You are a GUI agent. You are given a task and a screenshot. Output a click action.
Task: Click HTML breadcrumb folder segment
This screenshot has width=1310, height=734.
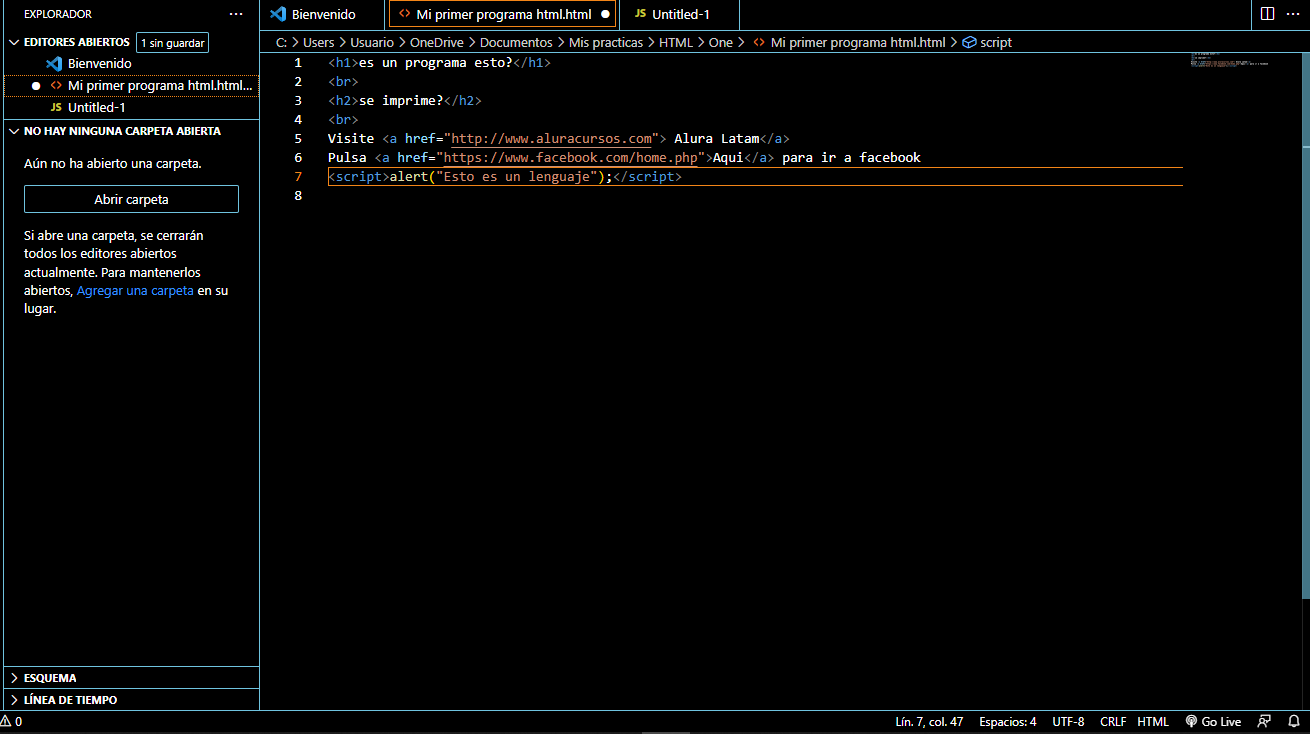point(676,43)
